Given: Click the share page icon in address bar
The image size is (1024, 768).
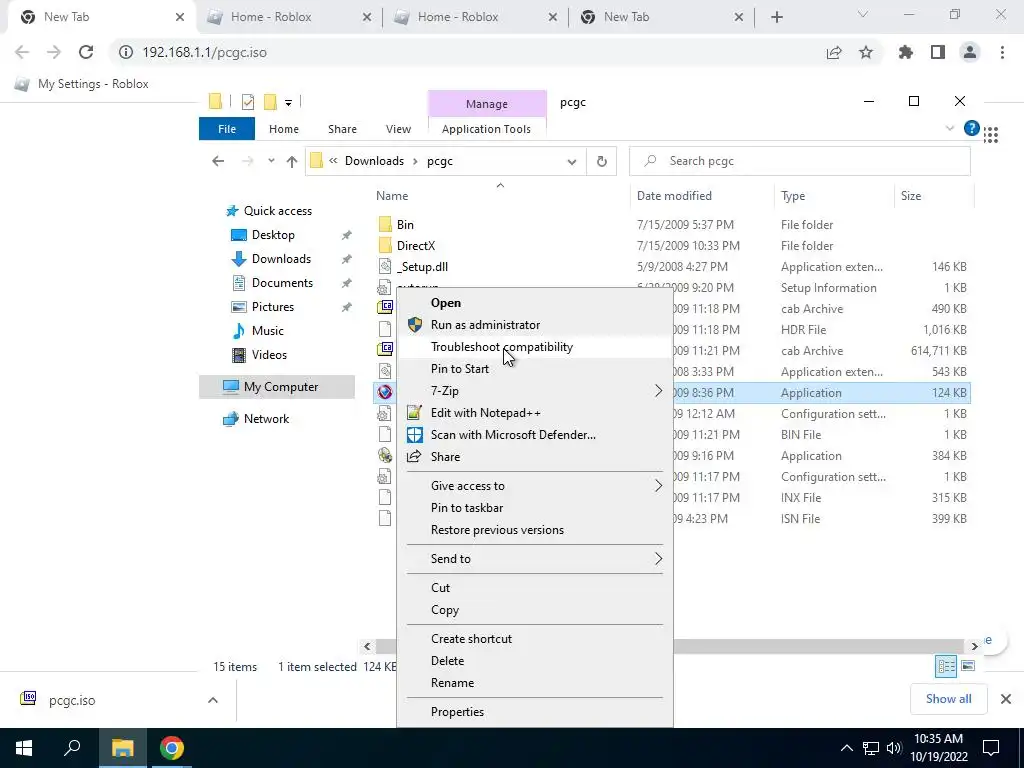Looking at the screenshot, I should pos(834,52).
